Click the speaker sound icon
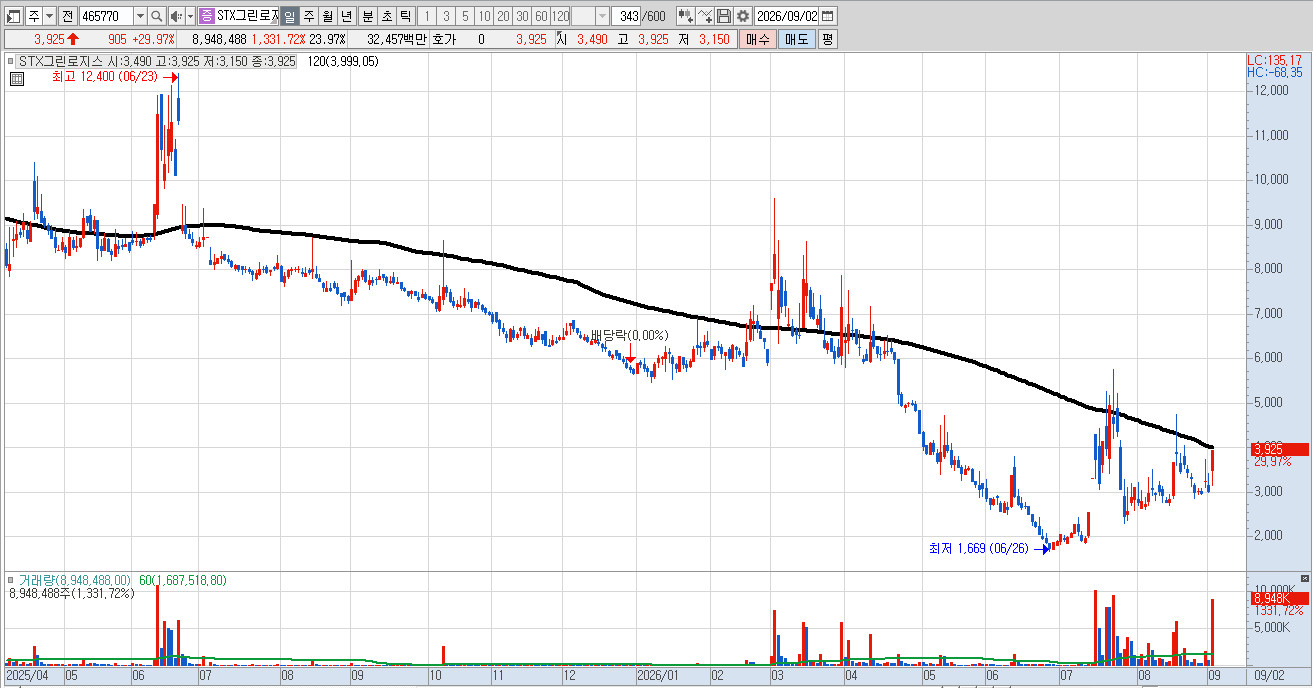This screenshot has width=1313, height=688. click(x=176, y=16)
